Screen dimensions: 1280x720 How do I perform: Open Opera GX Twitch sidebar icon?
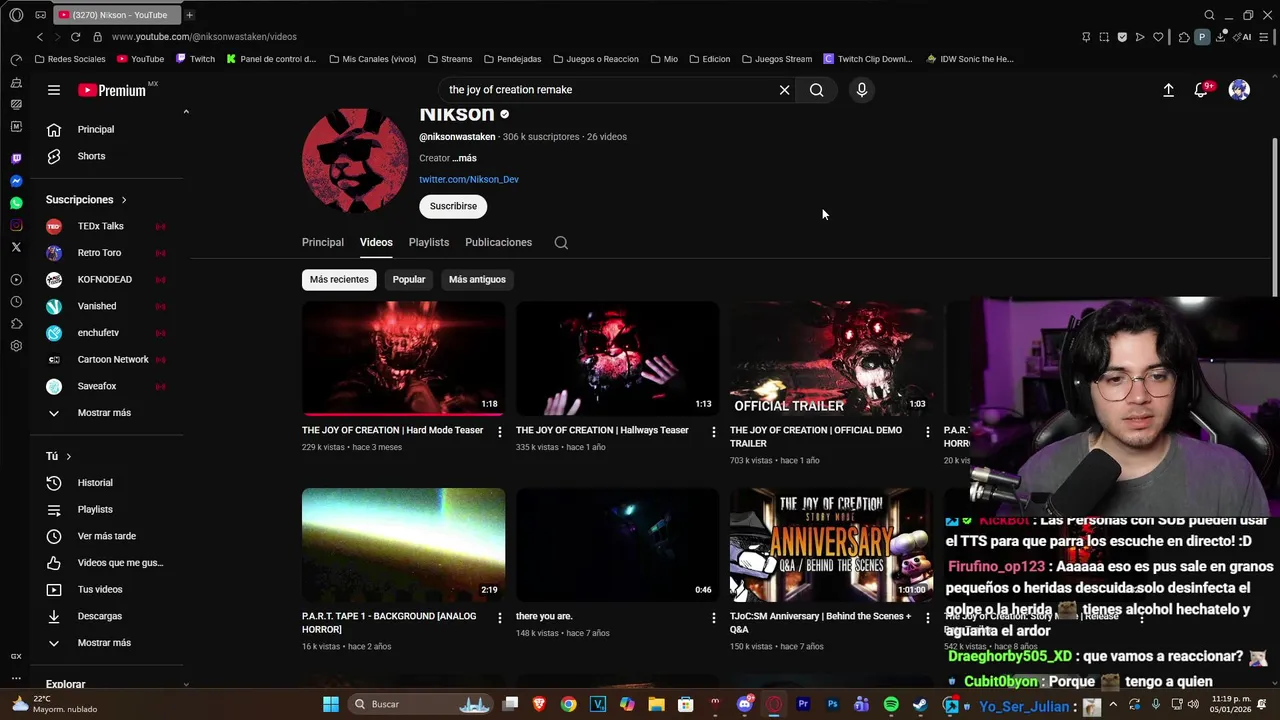(x=16, y=159)
